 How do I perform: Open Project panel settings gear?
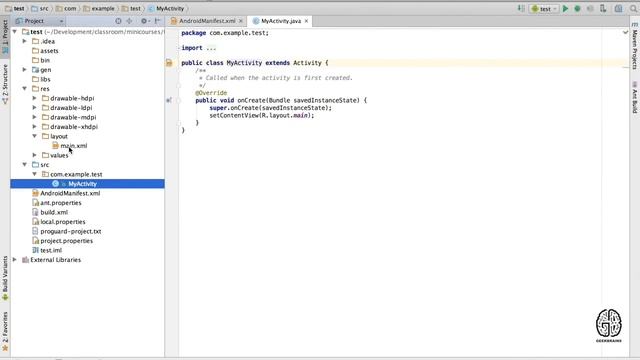point(144,21)
